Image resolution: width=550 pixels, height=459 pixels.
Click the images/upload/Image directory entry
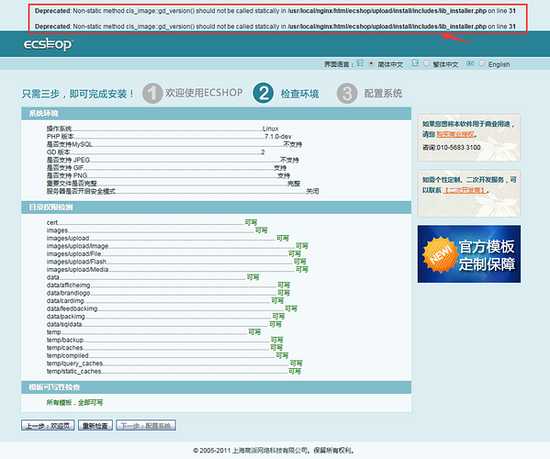click(78, 246)
